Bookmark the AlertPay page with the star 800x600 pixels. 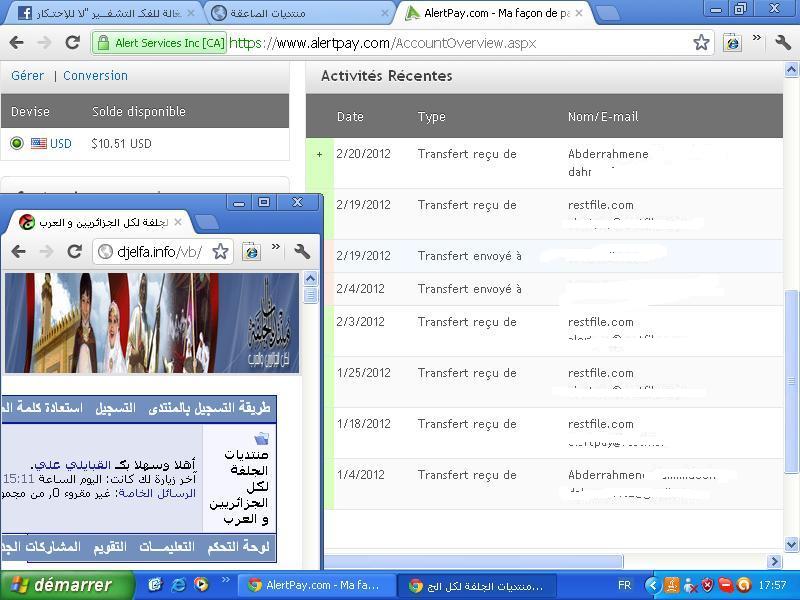(702, 42)
